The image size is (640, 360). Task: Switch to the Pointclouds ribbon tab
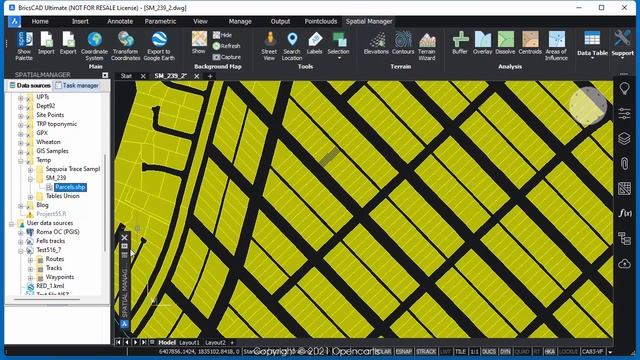coord(321,21)
